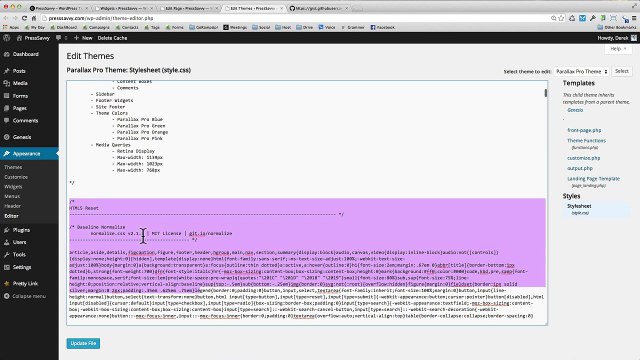The height and width of the screenshot is (360, 640).
Task: Go to Header under Appearance
Action: (x=13, y=206)
